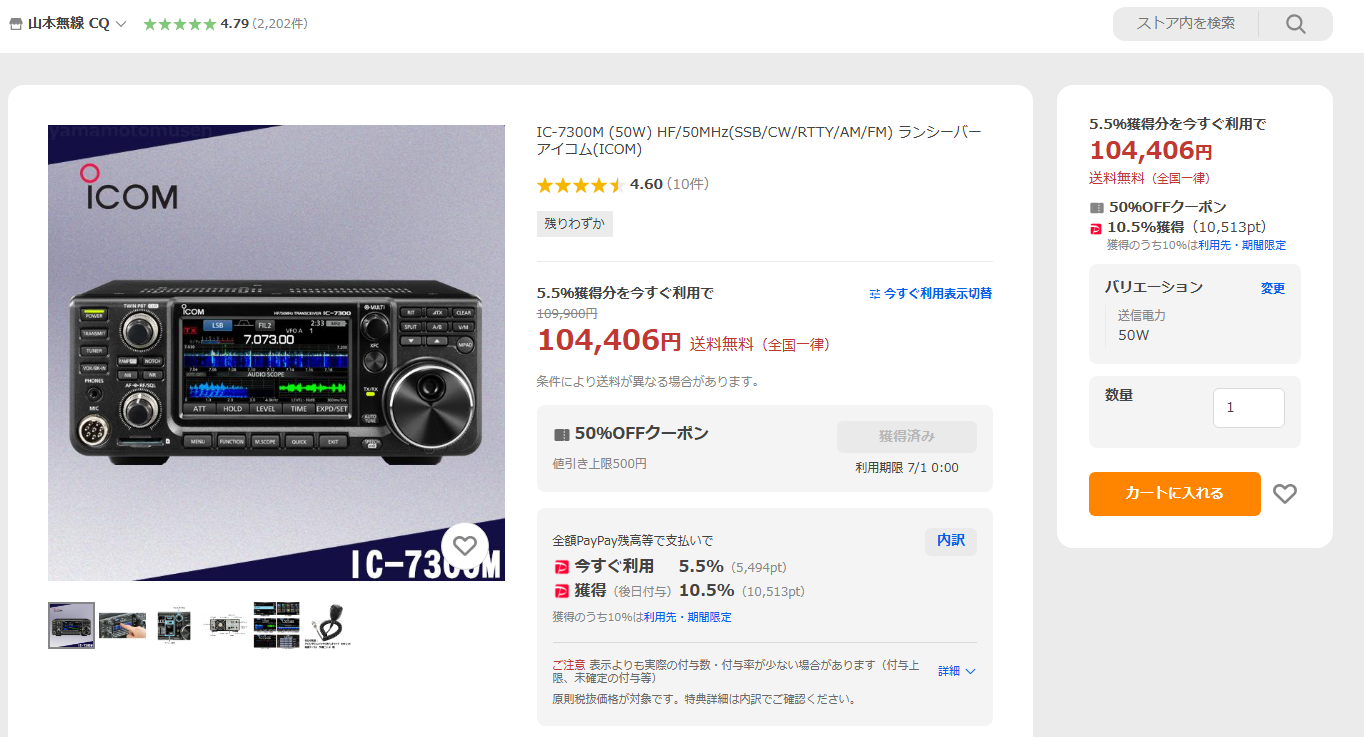Click the search magnifier icon

click(1296, 24)
